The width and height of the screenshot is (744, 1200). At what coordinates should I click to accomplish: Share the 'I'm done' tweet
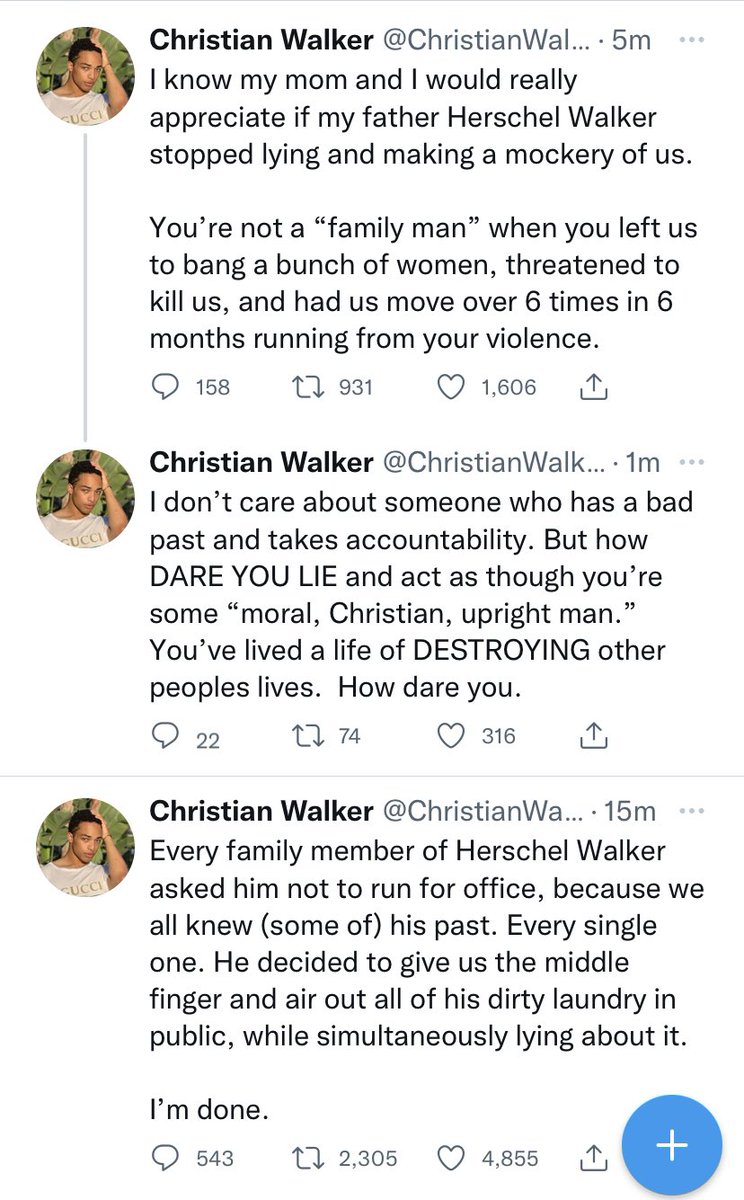pos(592,1158)
